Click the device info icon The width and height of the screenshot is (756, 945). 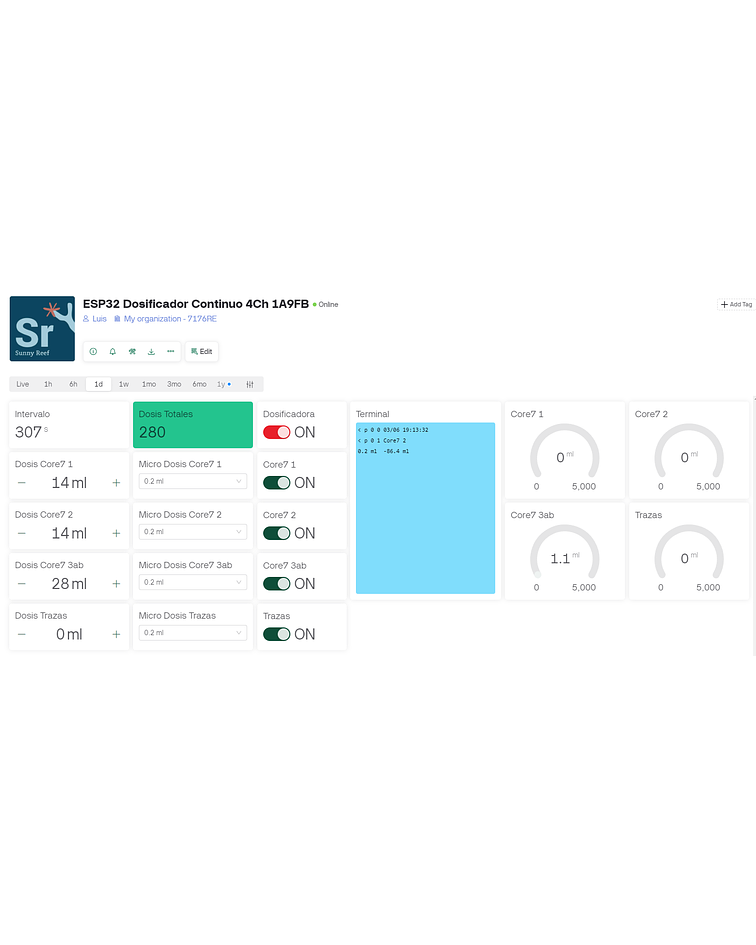(93, 352)
